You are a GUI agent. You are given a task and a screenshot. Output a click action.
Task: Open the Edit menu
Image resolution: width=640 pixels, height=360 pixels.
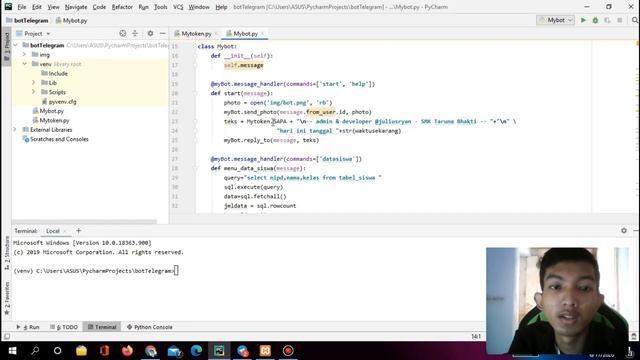click(x=37, y=7)
